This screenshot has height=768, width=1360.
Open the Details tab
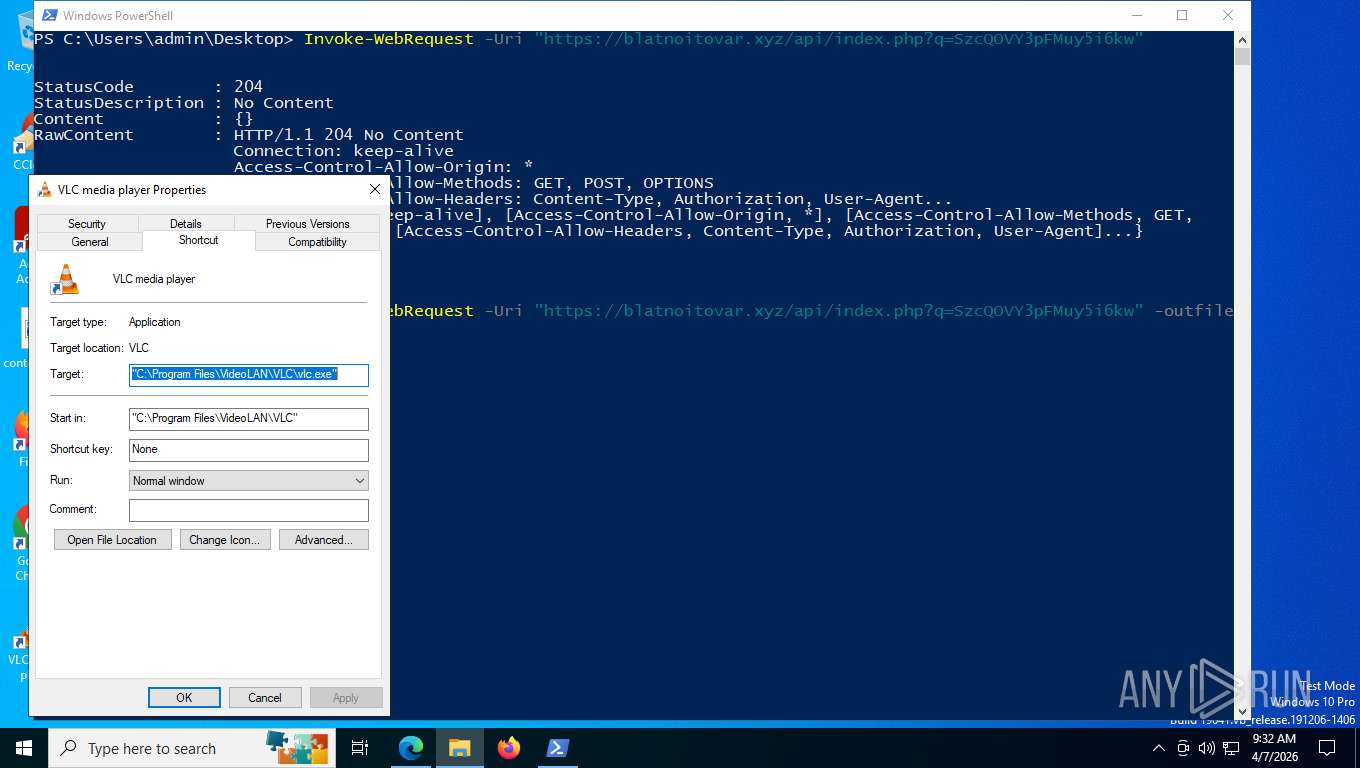click(185, 223)
